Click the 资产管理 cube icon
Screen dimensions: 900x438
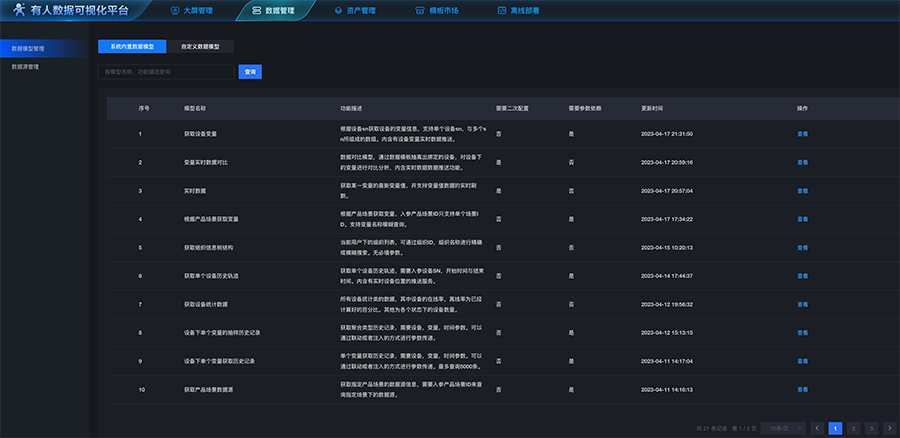point(337,11)
